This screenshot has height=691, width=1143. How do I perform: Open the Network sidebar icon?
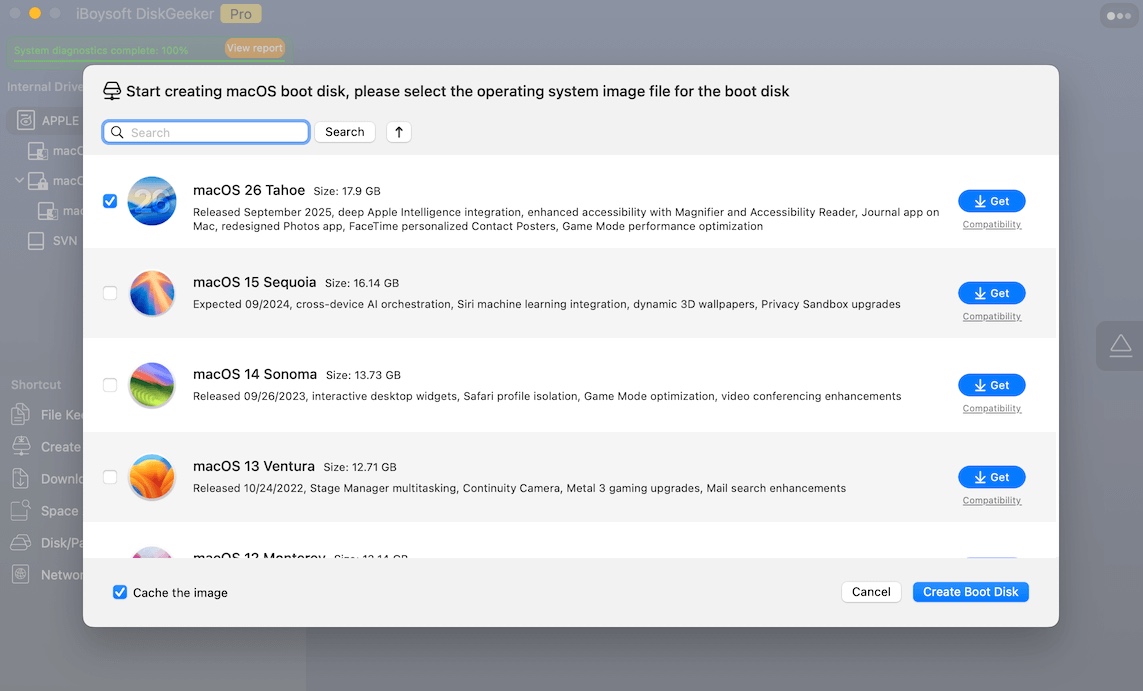(x=21, y=574)
